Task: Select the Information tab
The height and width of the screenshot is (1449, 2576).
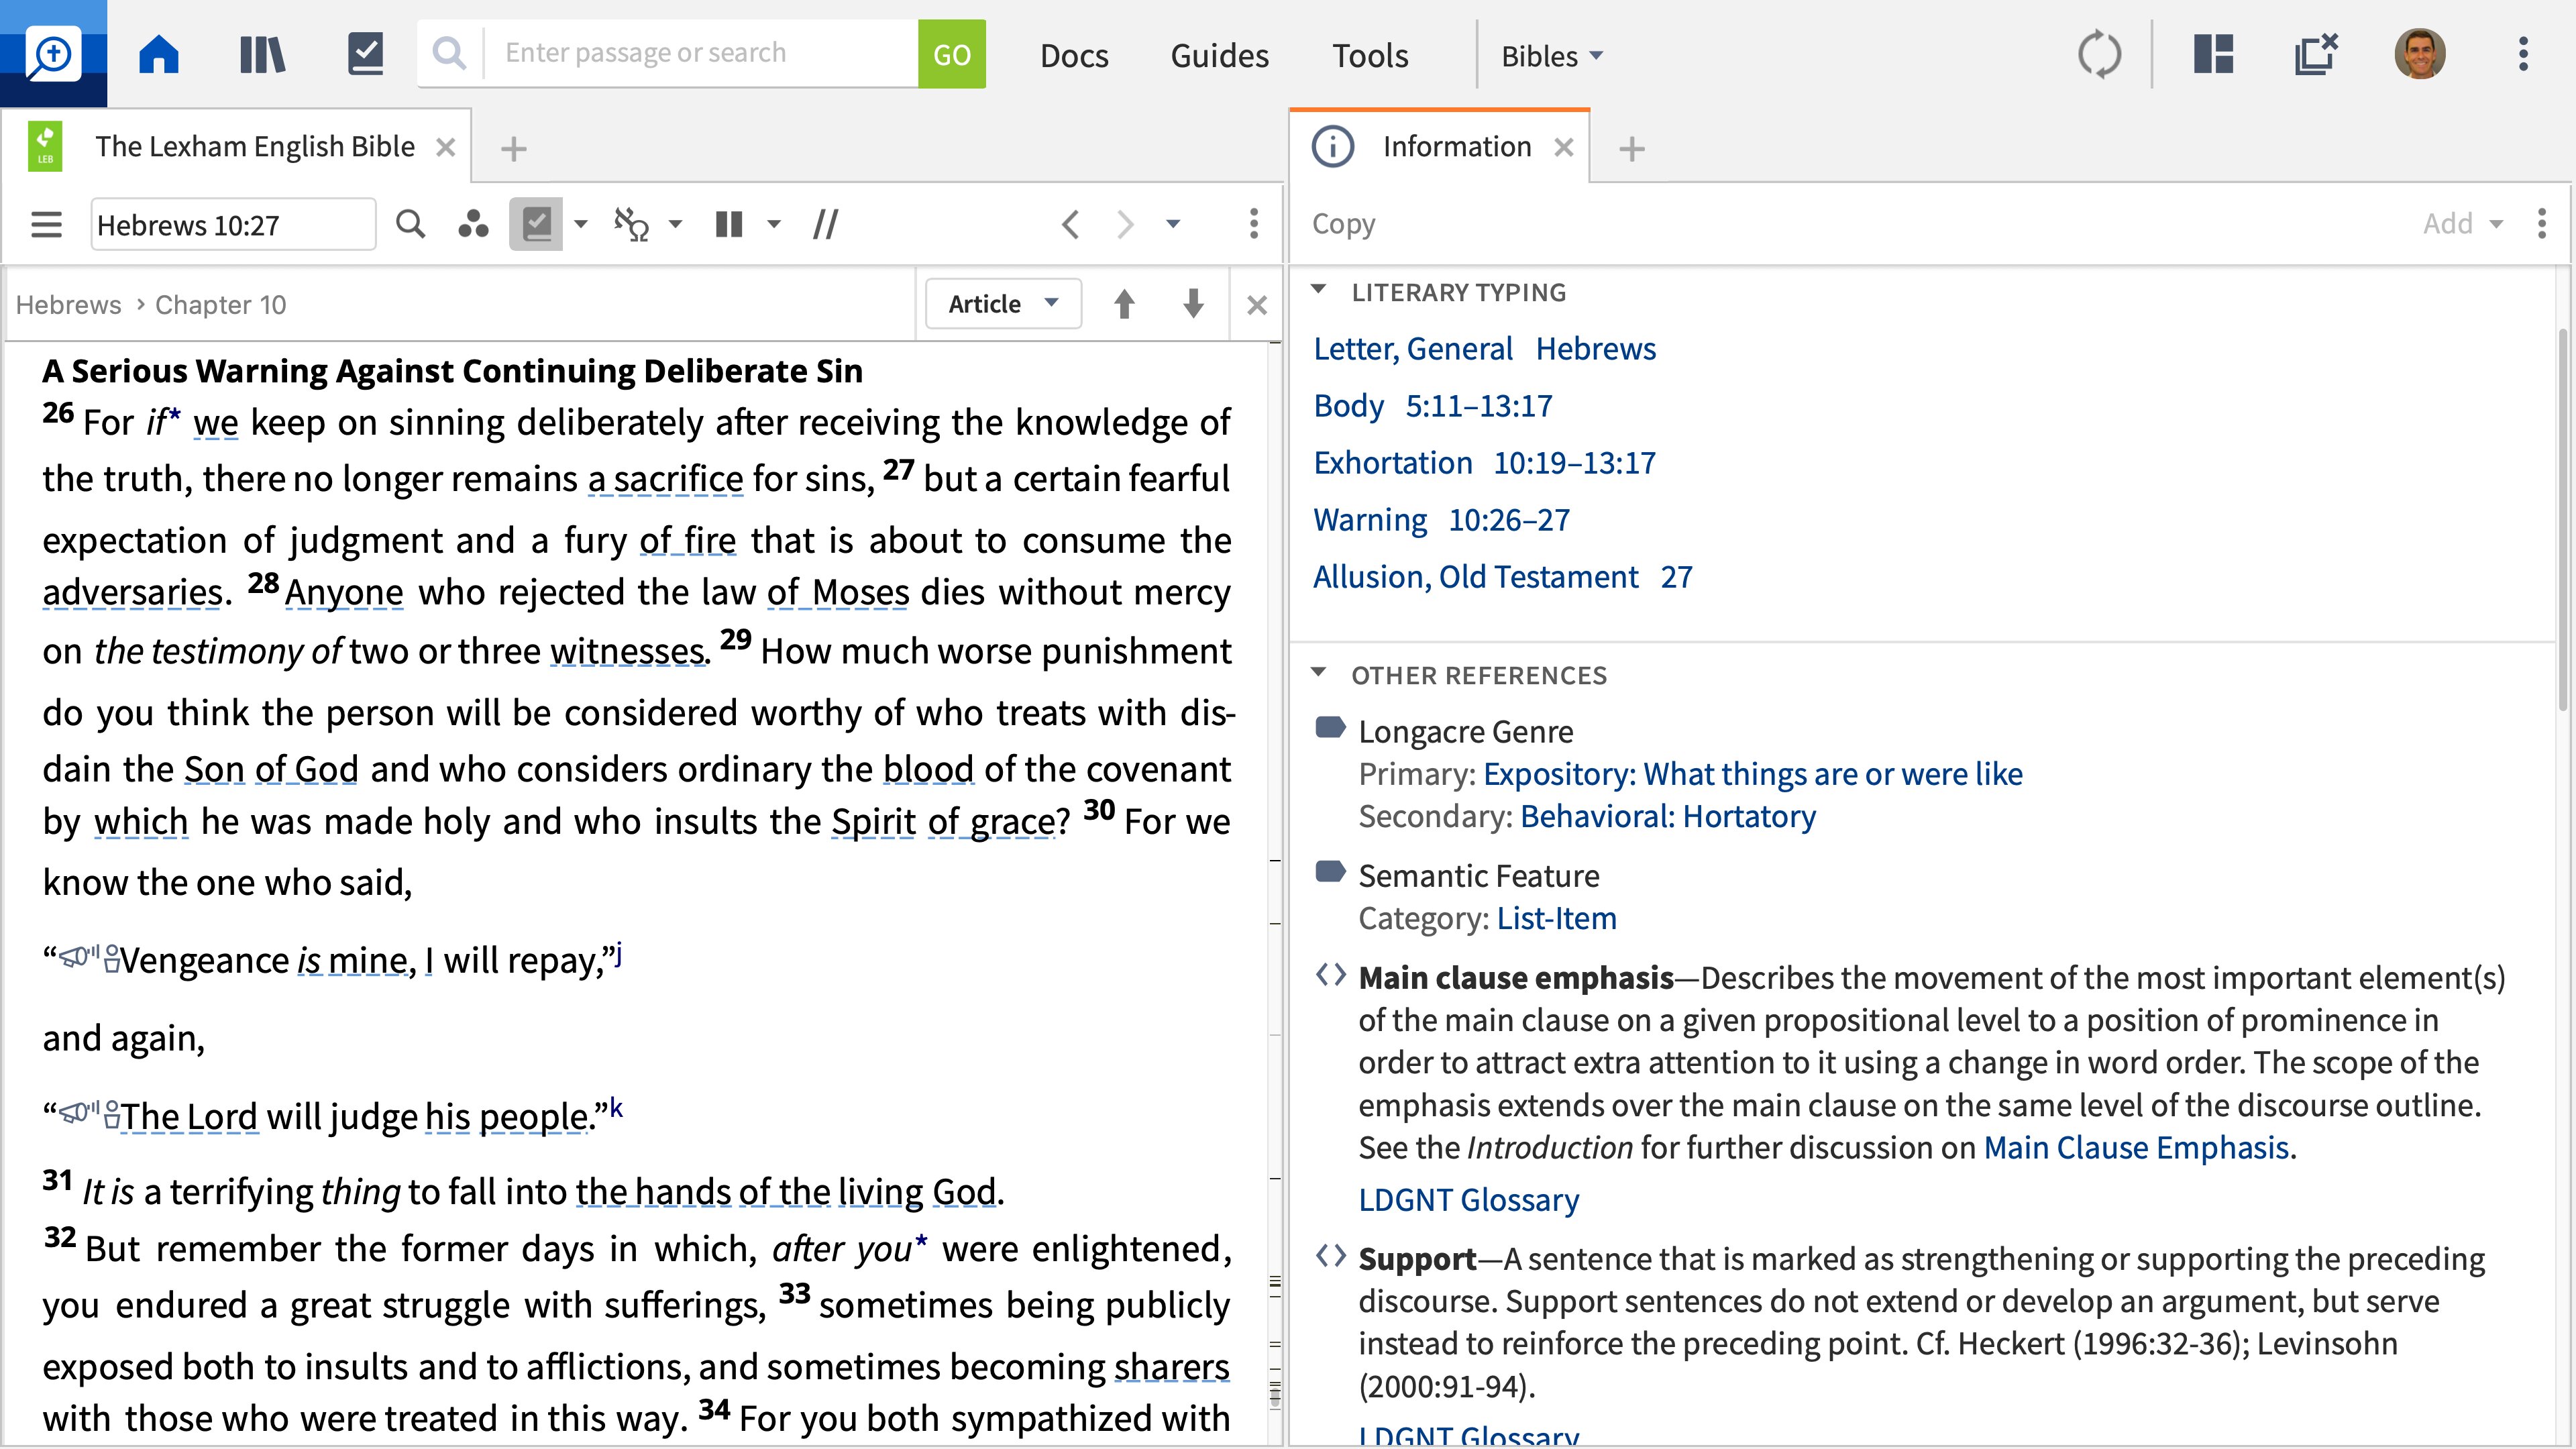Action: (1456, 147)
